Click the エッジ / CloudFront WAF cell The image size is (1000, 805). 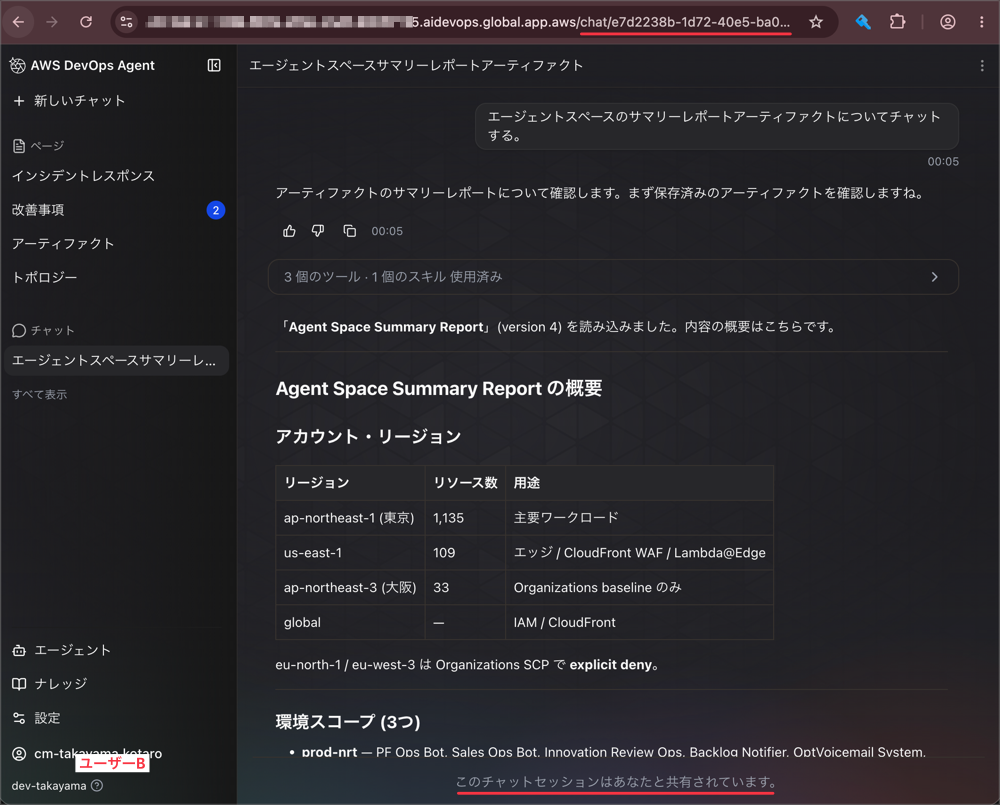(639, 553)
